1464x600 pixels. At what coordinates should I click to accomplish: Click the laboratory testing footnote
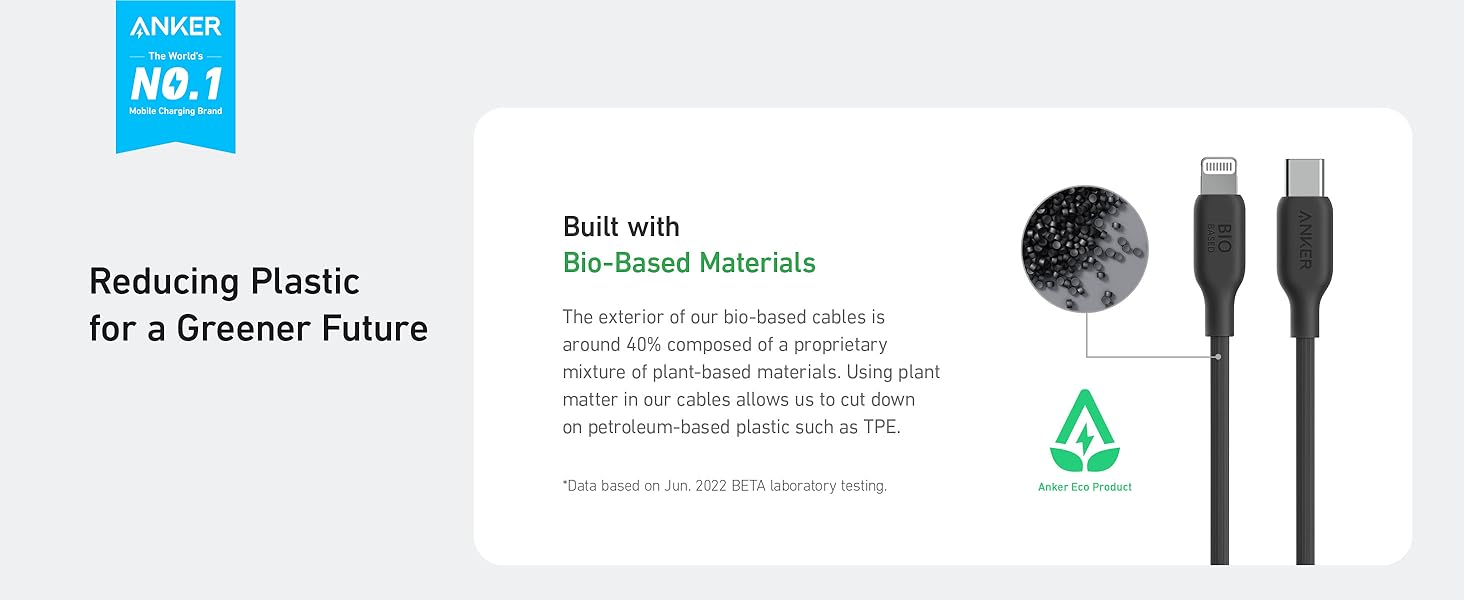tap(724, 486)
